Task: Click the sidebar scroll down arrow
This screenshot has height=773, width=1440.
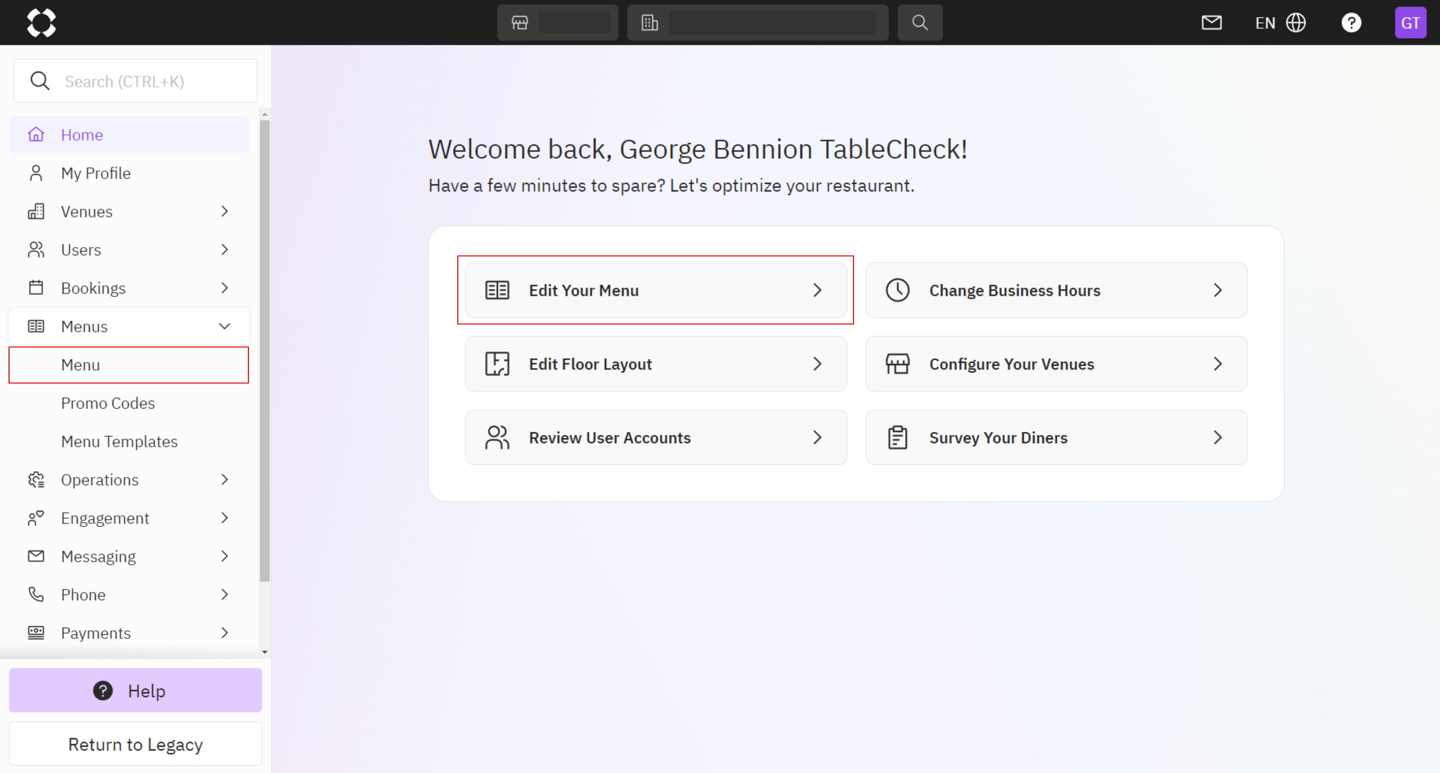Action: [264, 652]
